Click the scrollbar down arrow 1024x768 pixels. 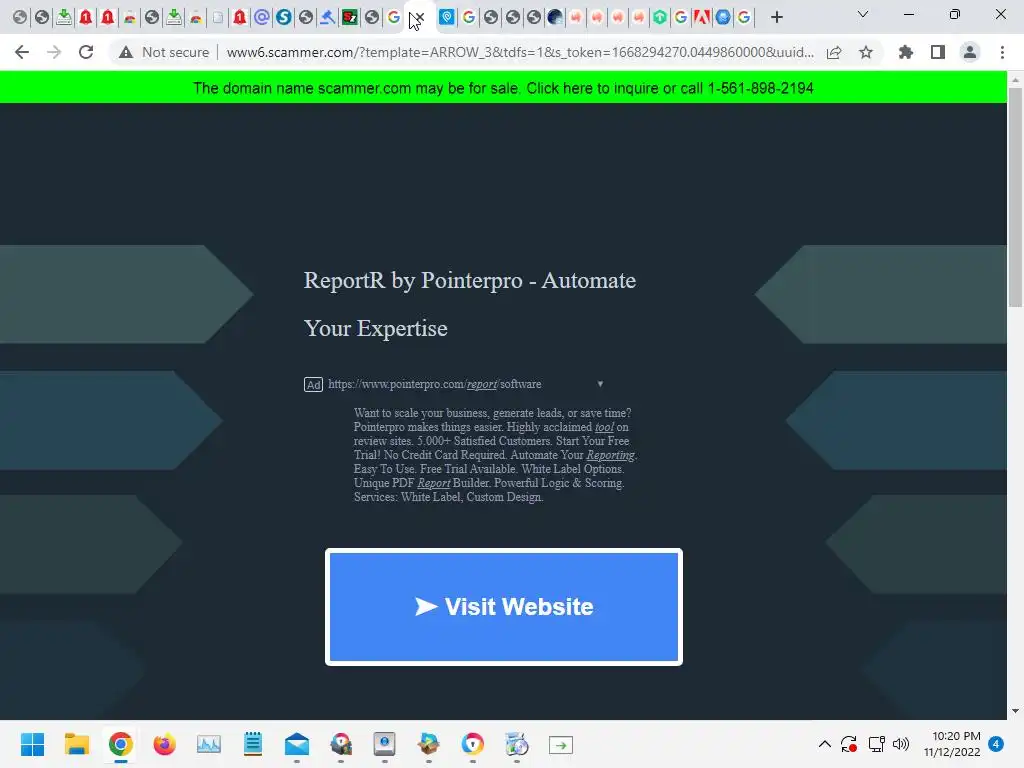(x=1015, y=711)
